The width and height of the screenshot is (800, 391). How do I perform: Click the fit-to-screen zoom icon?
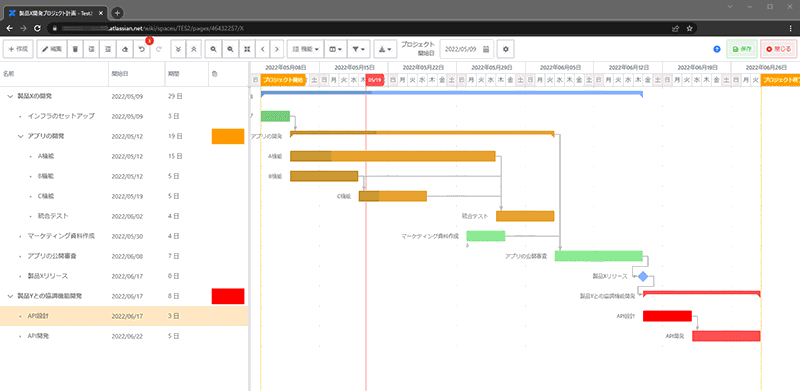pos(247,50)
